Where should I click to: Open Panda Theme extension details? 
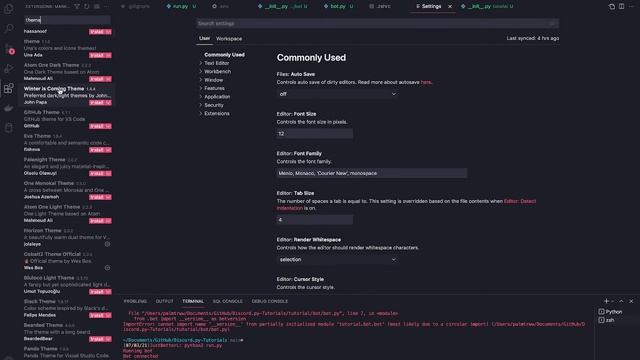(x=67, y=352)
